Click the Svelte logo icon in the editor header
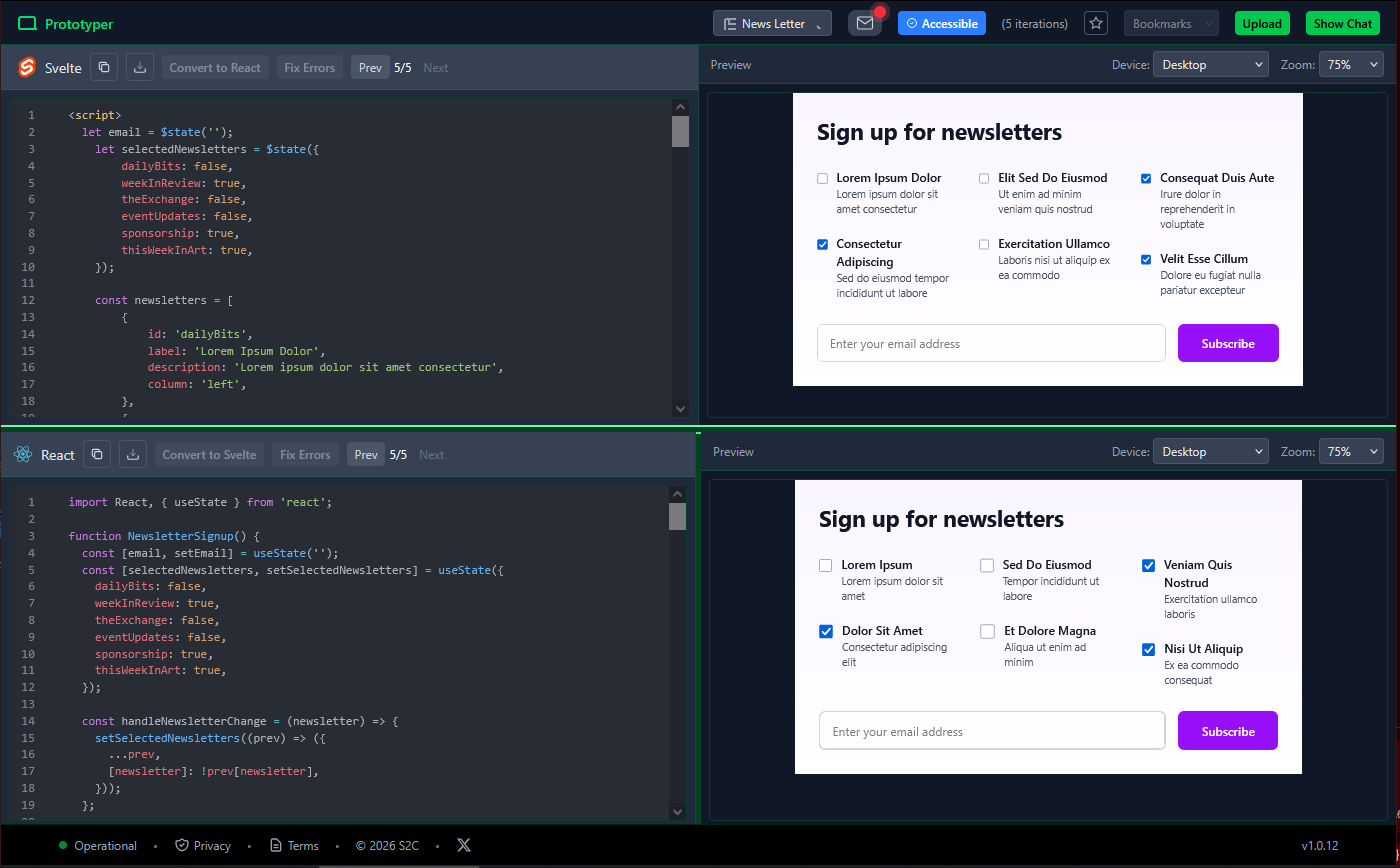The image size is (1400, 868). 26,67
